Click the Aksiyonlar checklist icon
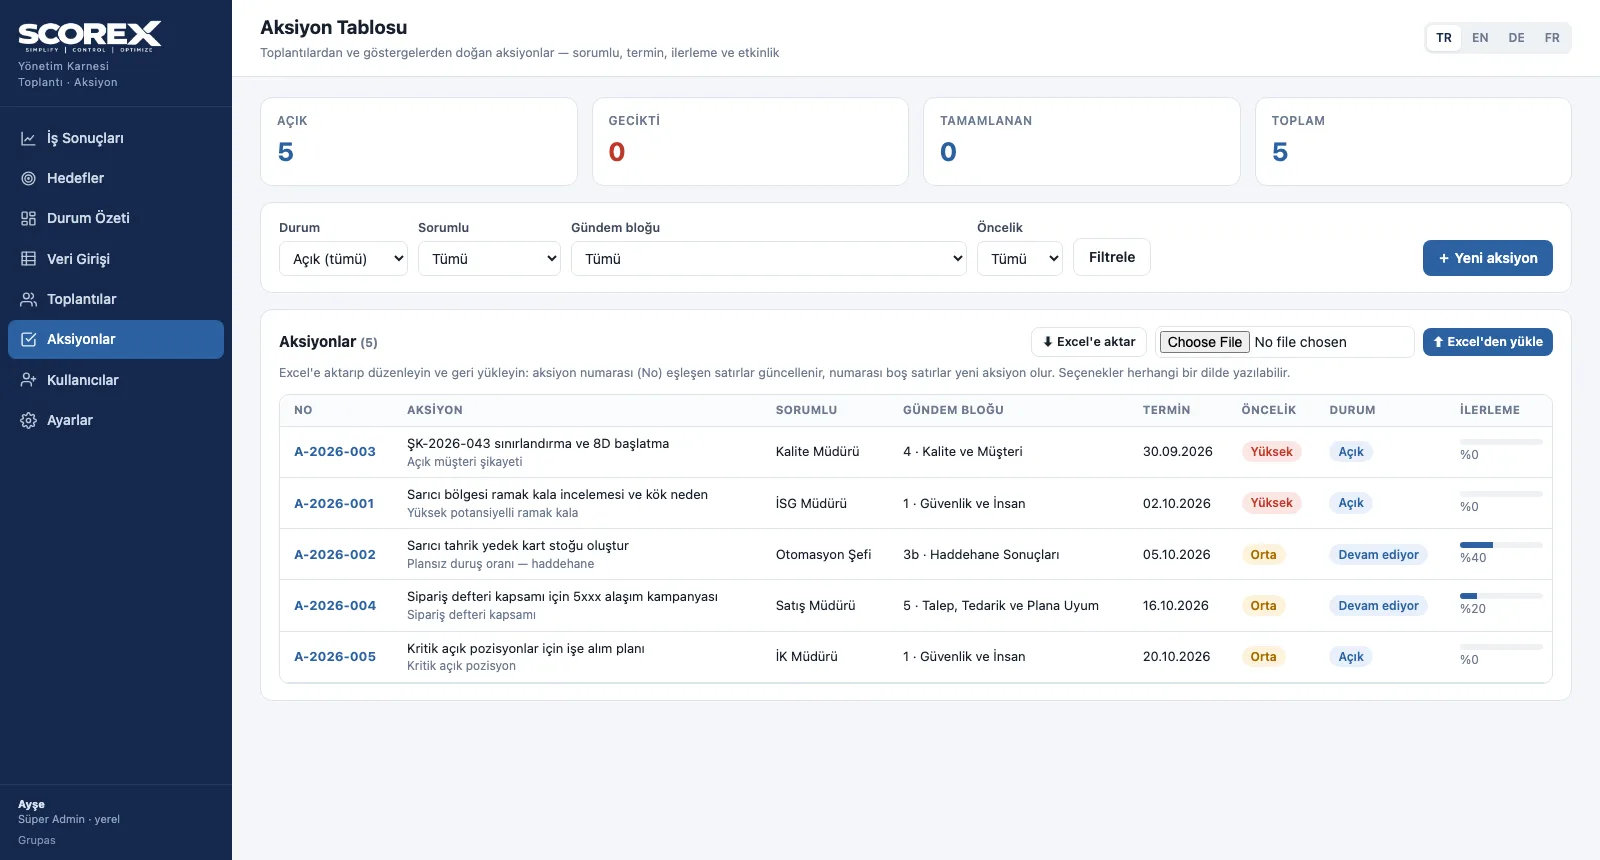1600x860 pixels. click(x=29, y=339)
